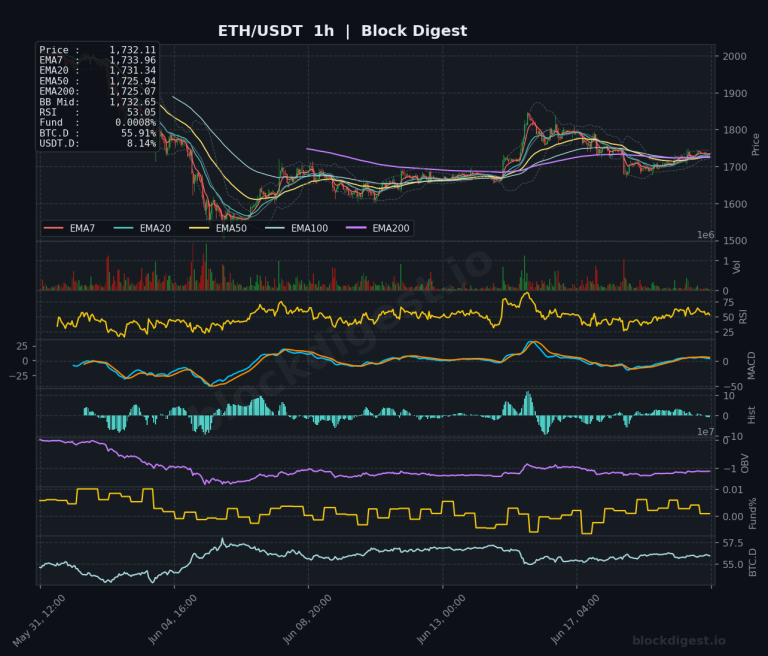The image size is (768, 656).
Task: Click the Fund rate 0.0008%
Action: [x=135, y=122]
